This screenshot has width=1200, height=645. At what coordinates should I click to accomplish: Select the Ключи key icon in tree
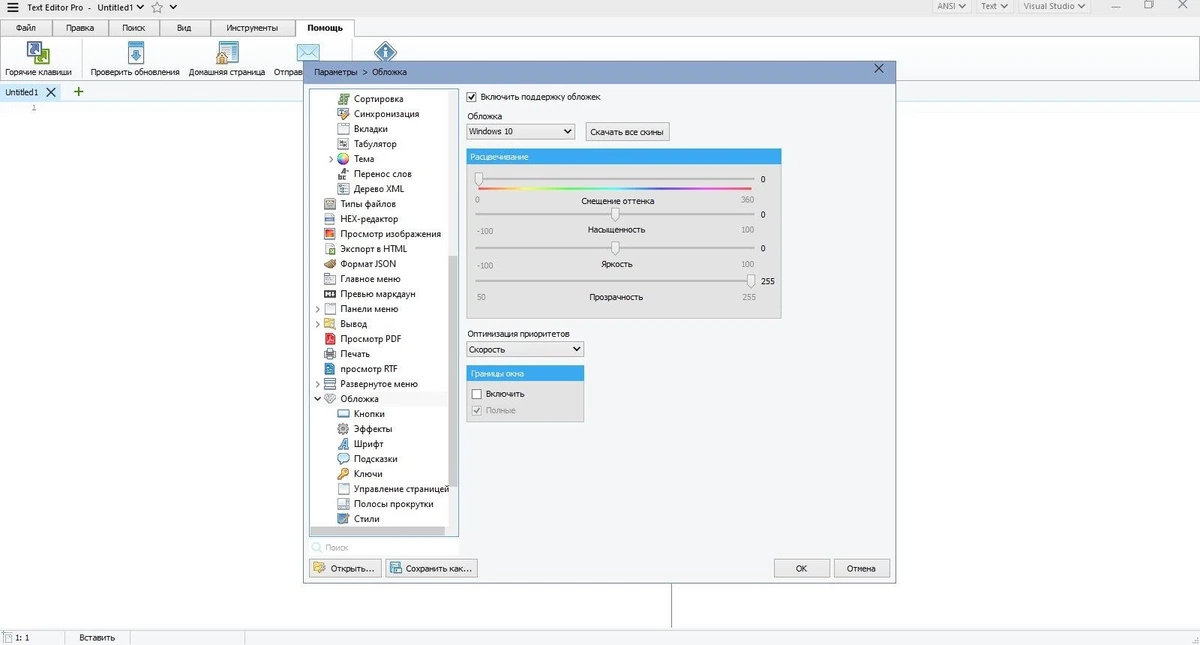tap(343, 474)
